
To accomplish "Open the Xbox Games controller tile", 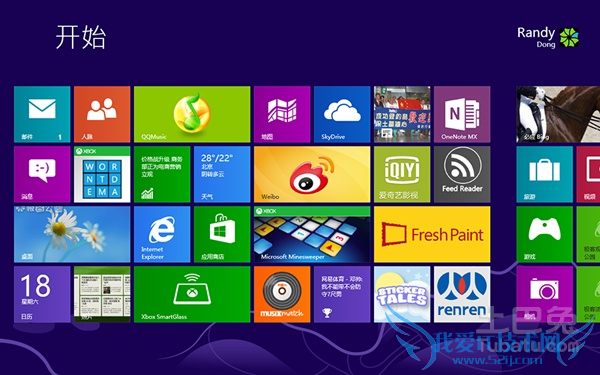I will point(545,234).
